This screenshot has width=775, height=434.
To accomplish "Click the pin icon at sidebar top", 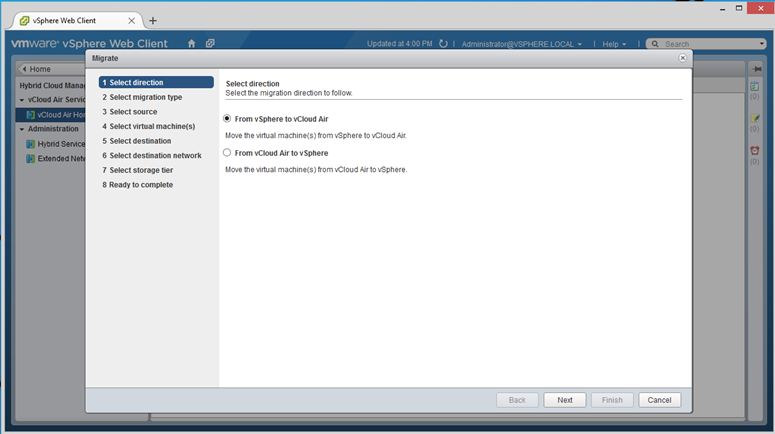I will pos(756,69).
